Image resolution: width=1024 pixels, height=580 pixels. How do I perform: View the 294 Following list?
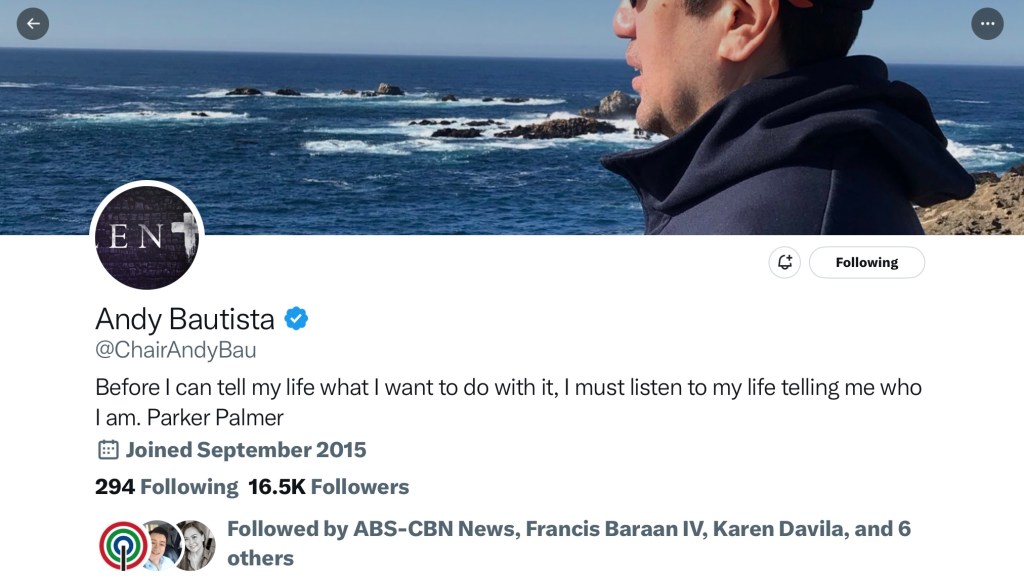tap(166, 487)
